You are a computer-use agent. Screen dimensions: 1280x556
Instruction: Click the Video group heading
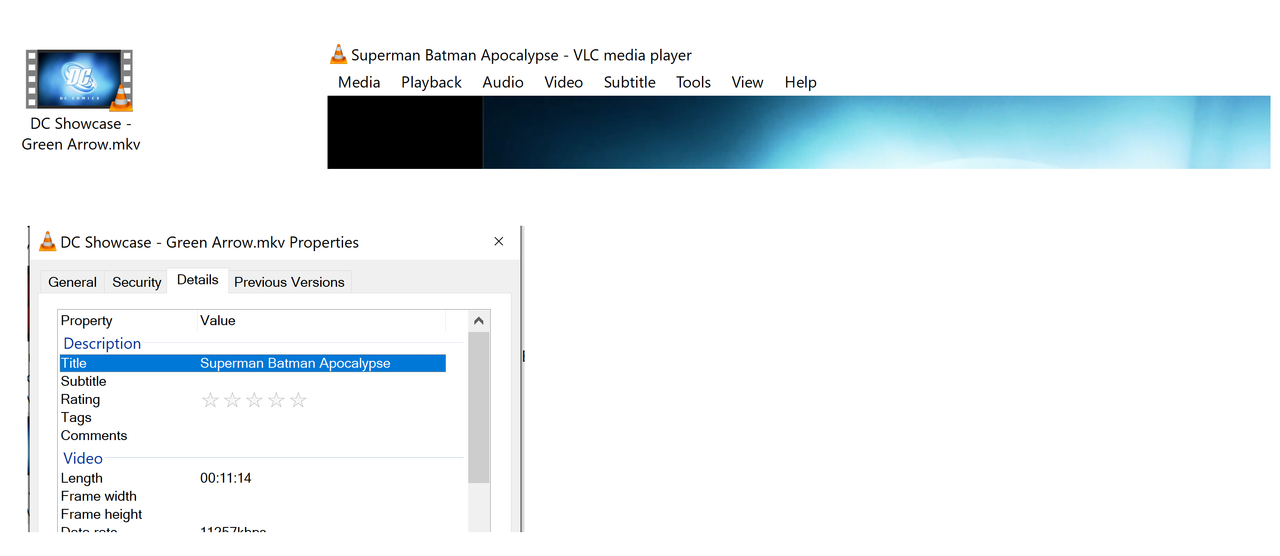pos(83,458)
